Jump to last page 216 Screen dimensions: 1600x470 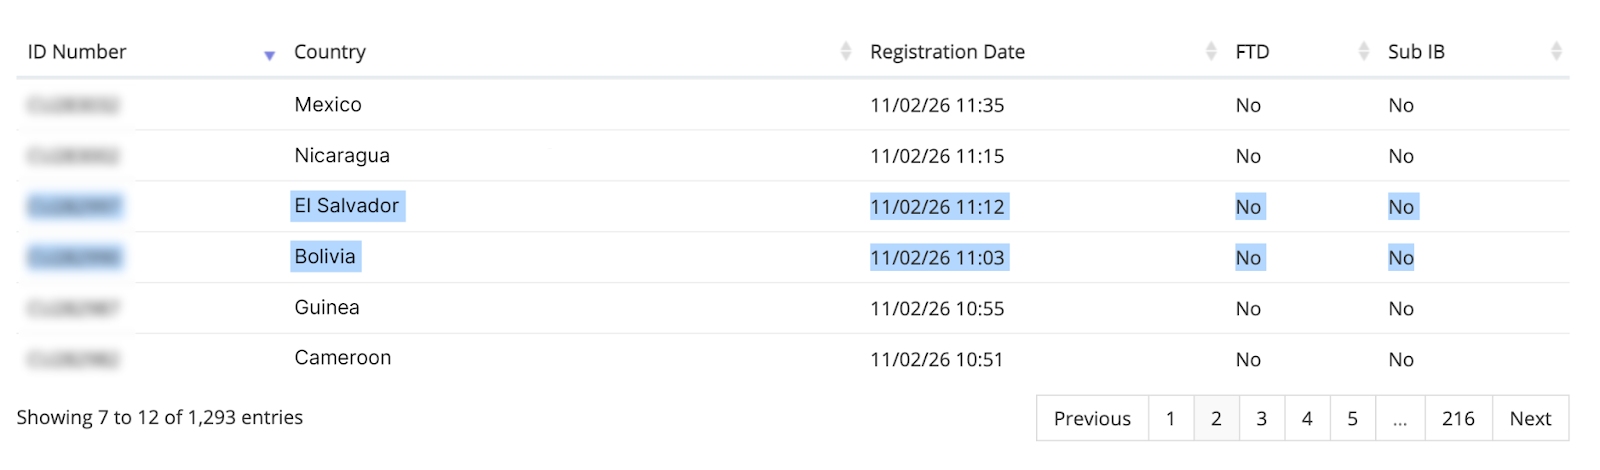(1458, 418)
